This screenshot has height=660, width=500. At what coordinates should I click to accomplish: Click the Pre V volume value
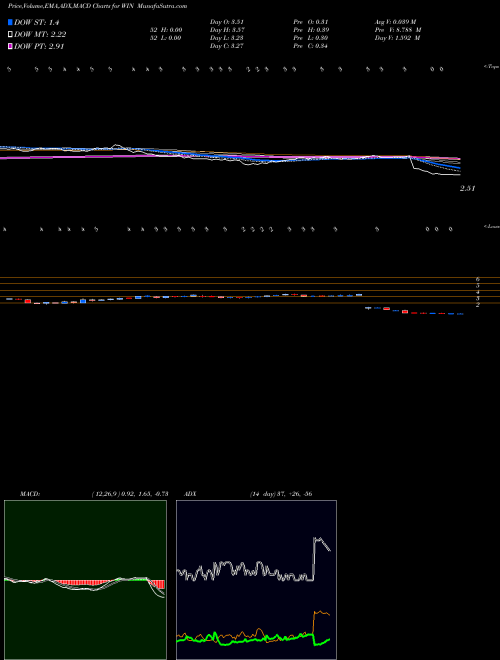click(398, 30)
